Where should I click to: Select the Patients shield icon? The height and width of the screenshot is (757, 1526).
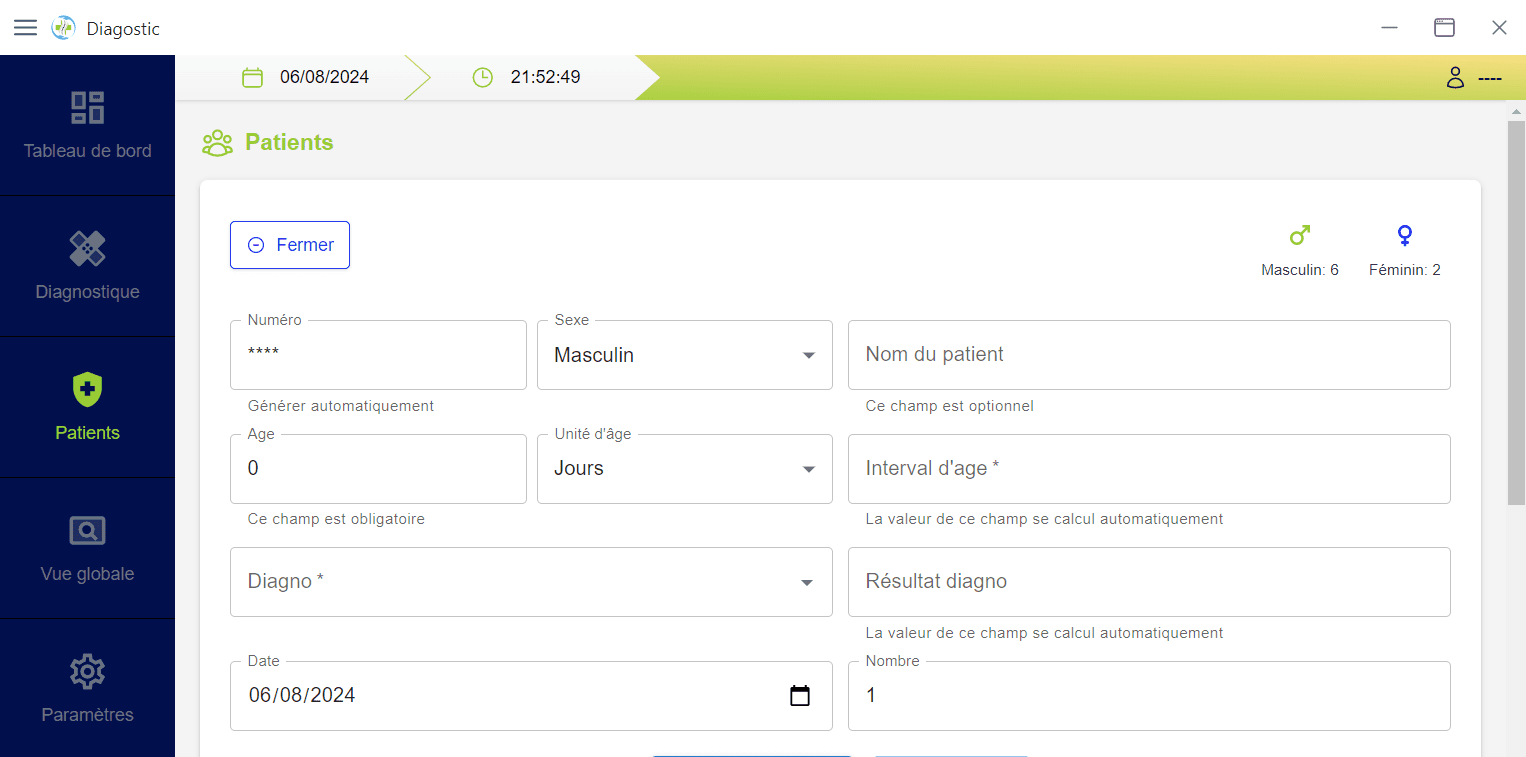click(x=87, y=390)
